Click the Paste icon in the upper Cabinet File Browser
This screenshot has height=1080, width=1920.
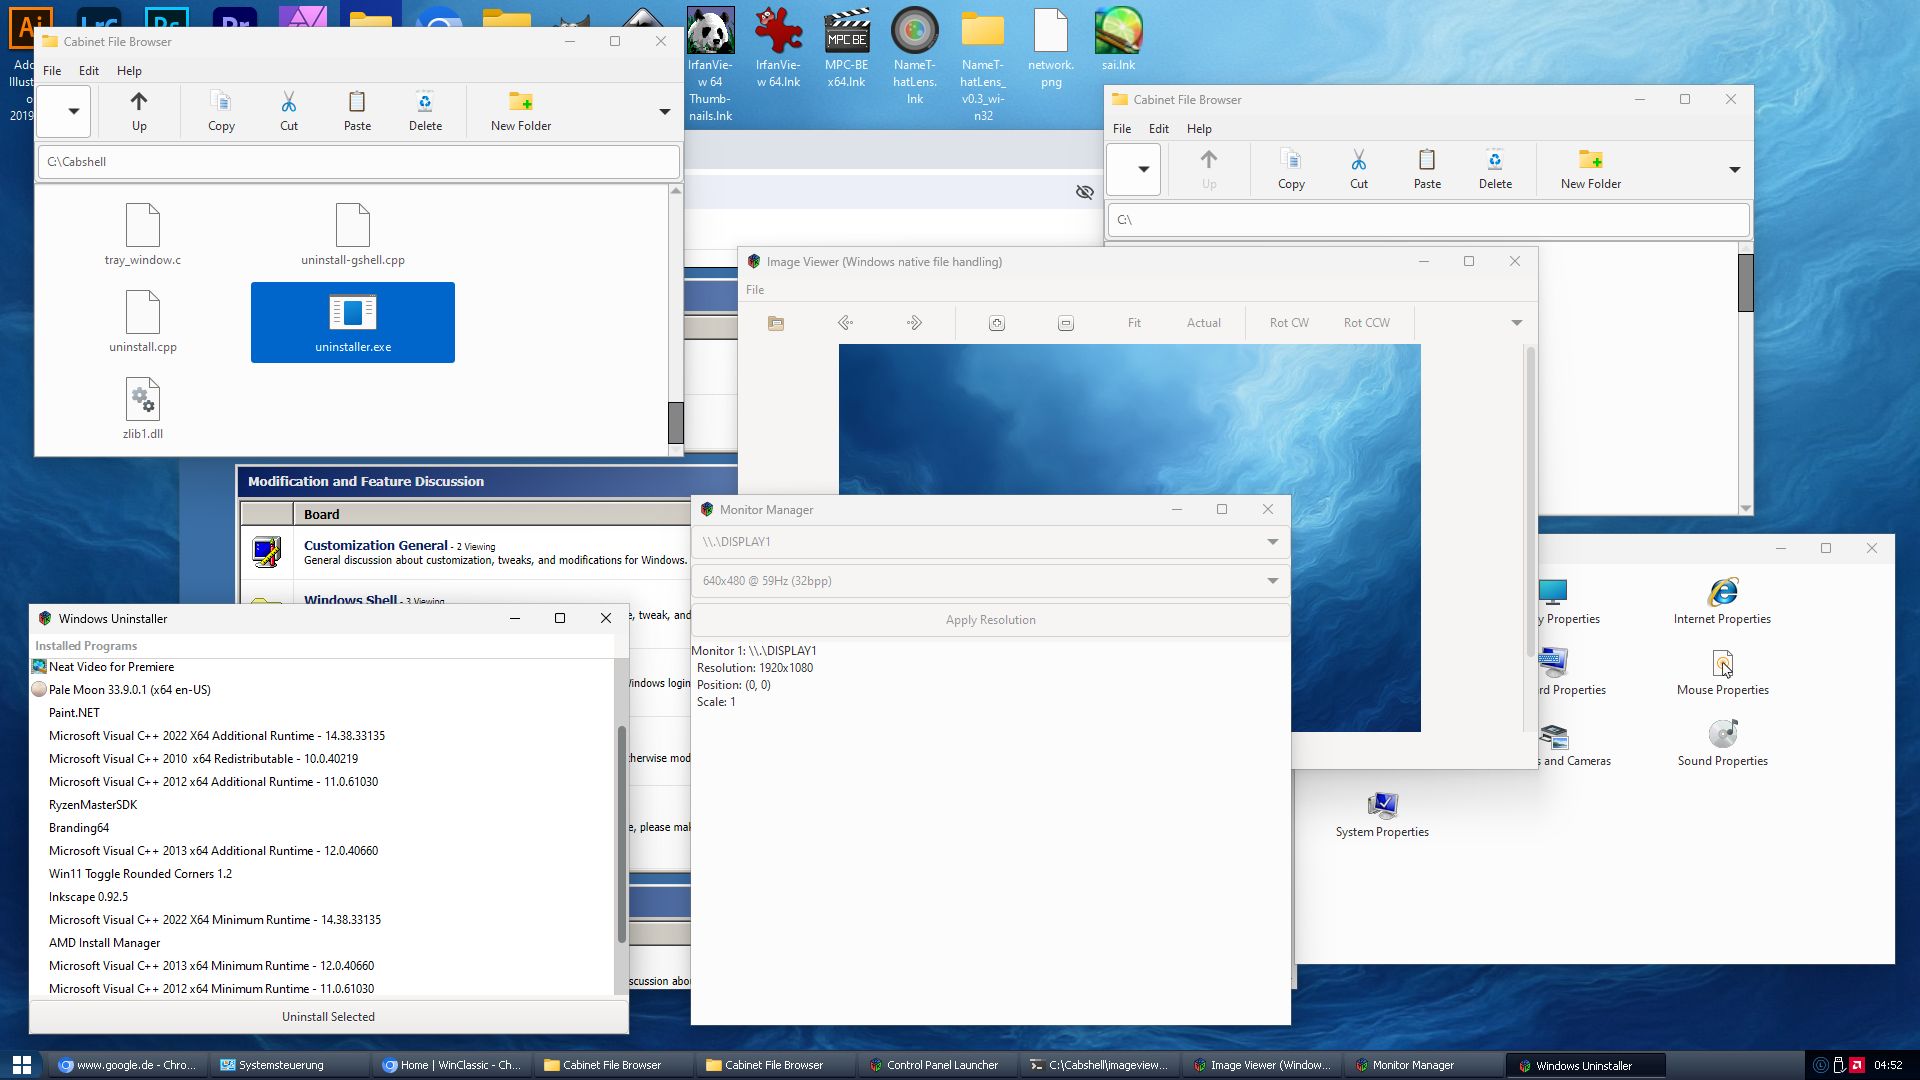(357, 110)
